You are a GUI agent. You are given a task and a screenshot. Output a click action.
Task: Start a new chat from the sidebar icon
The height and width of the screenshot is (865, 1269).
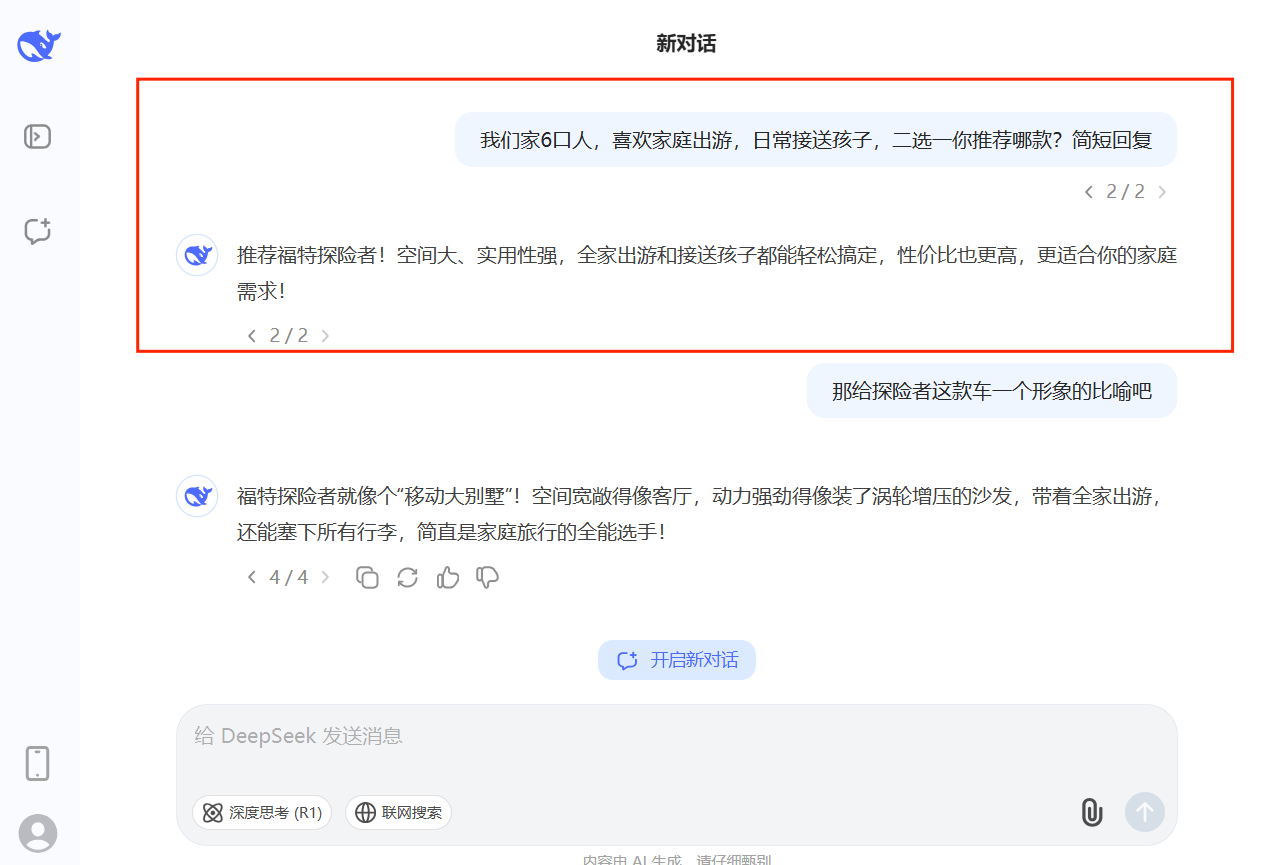37,231
